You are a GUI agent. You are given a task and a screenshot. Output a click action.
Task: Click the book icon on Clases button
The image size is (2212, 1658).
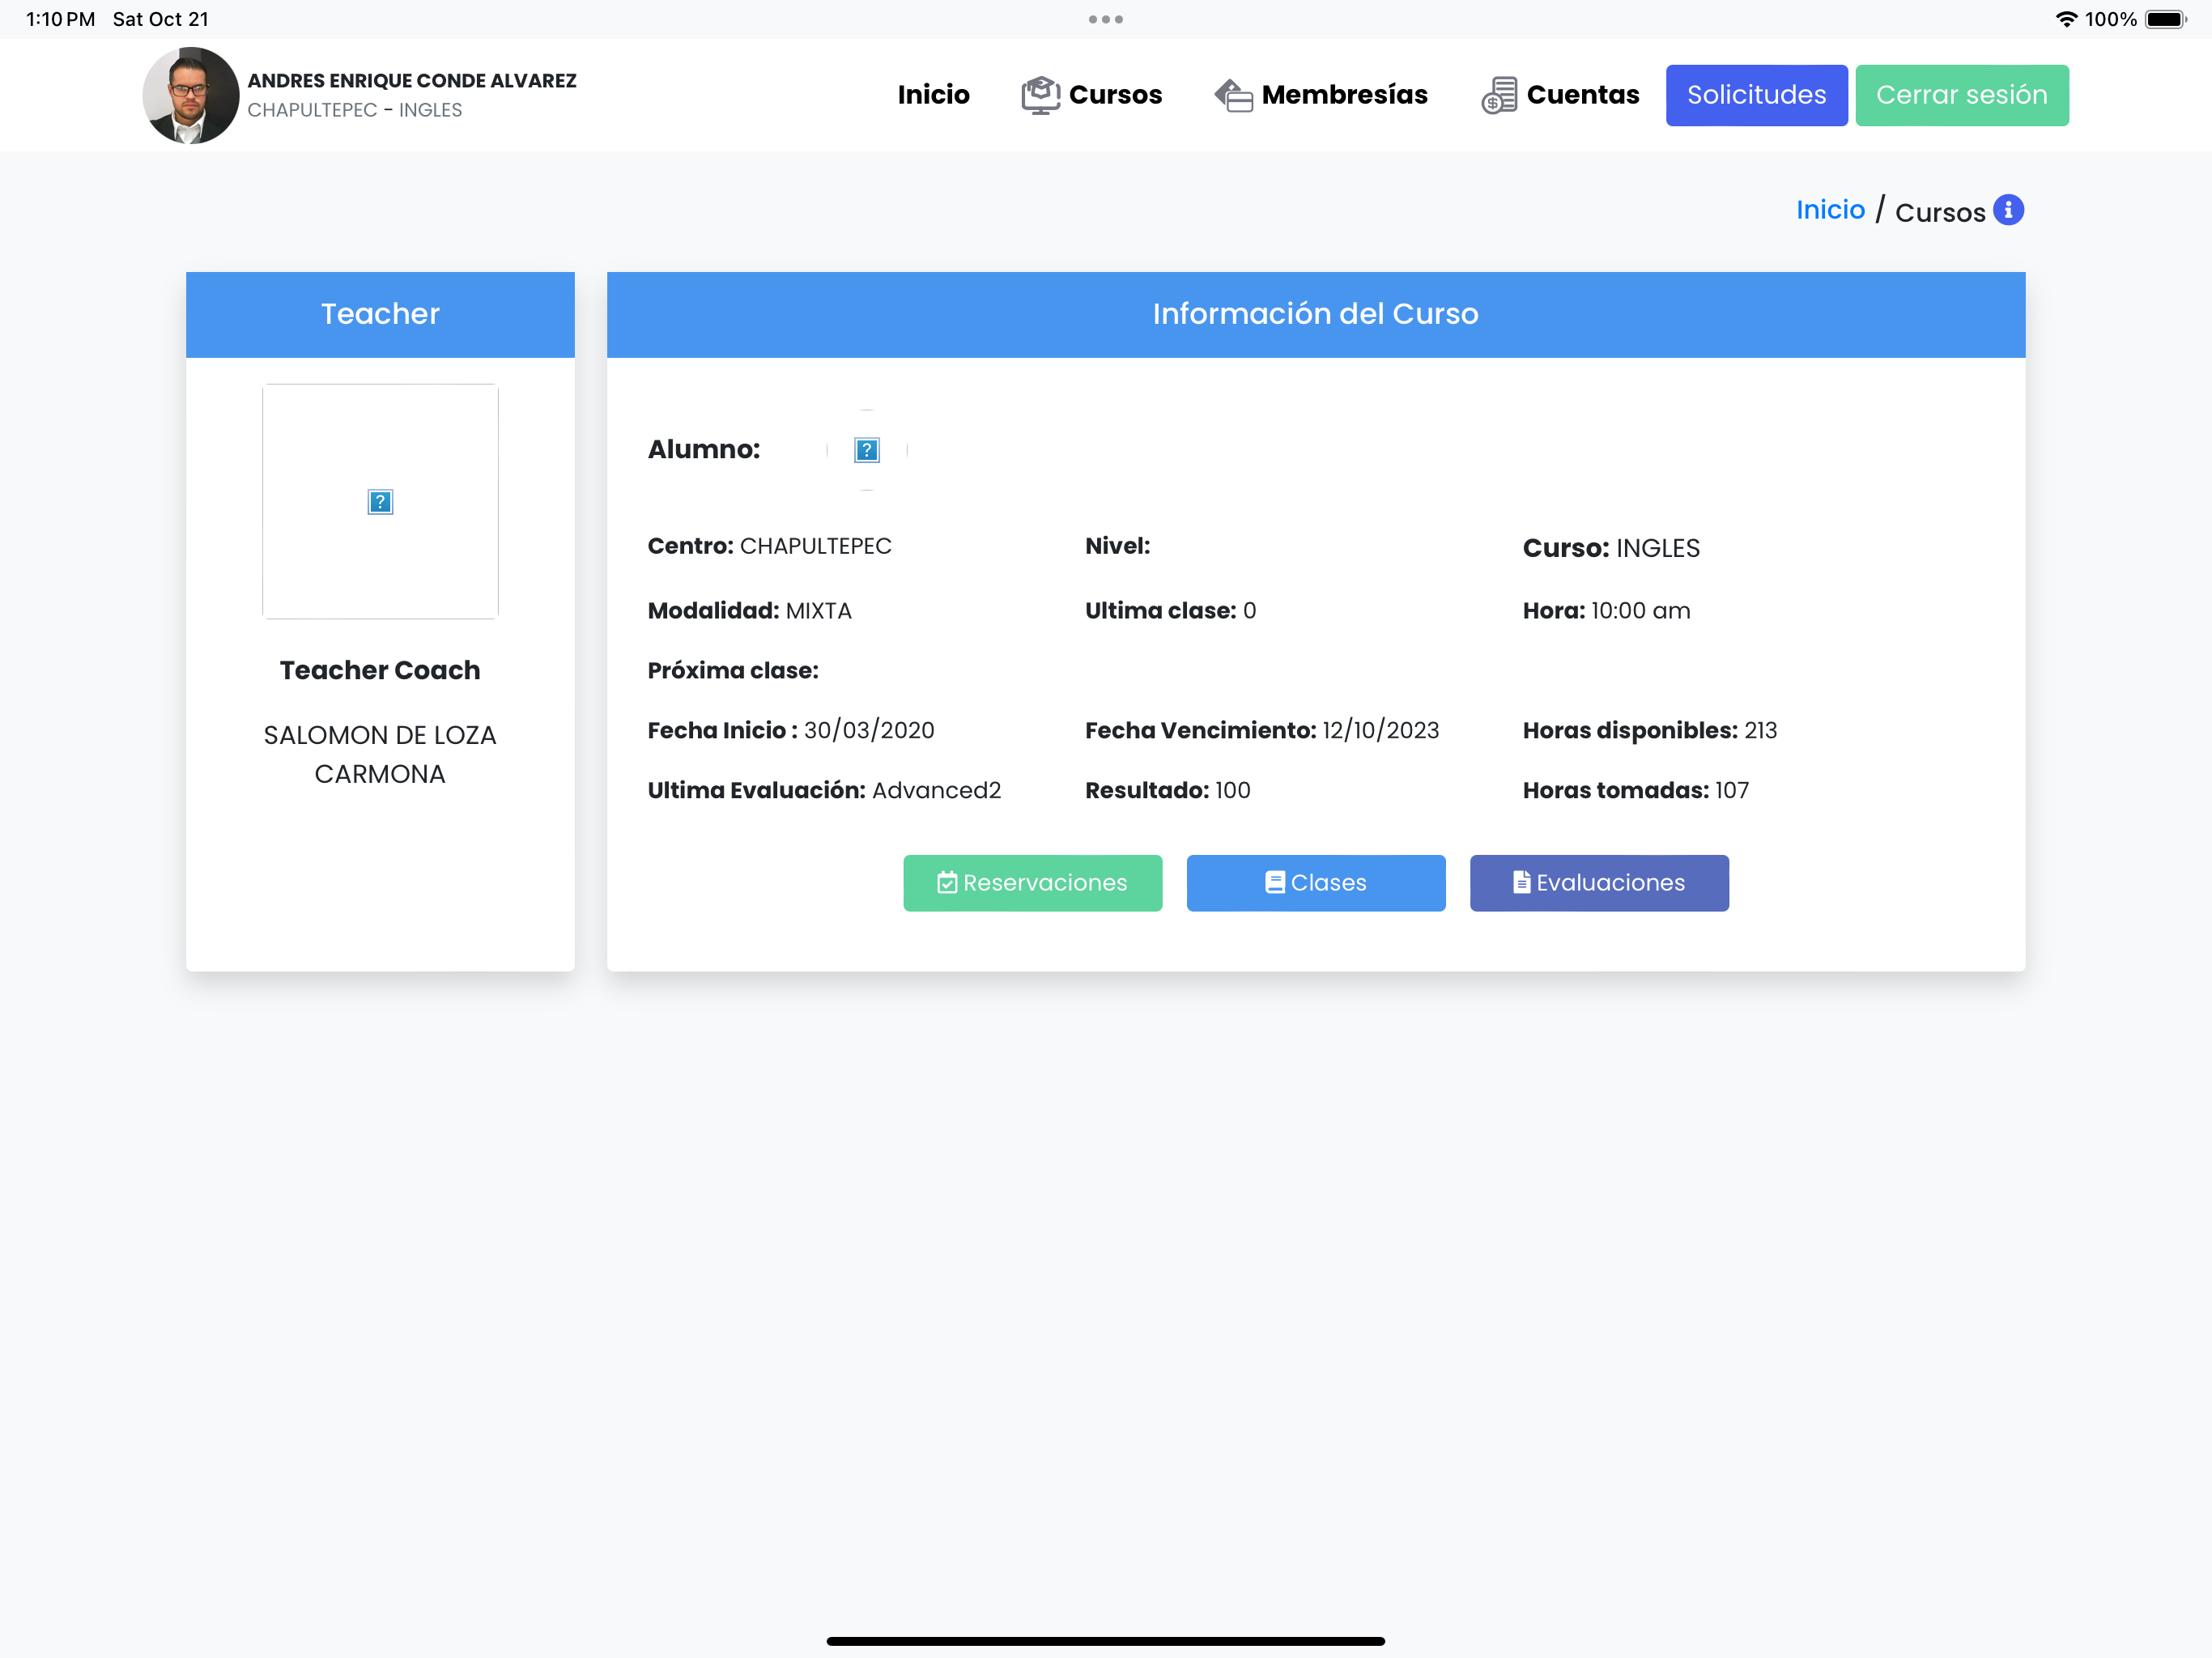[x=1274, y=882]
